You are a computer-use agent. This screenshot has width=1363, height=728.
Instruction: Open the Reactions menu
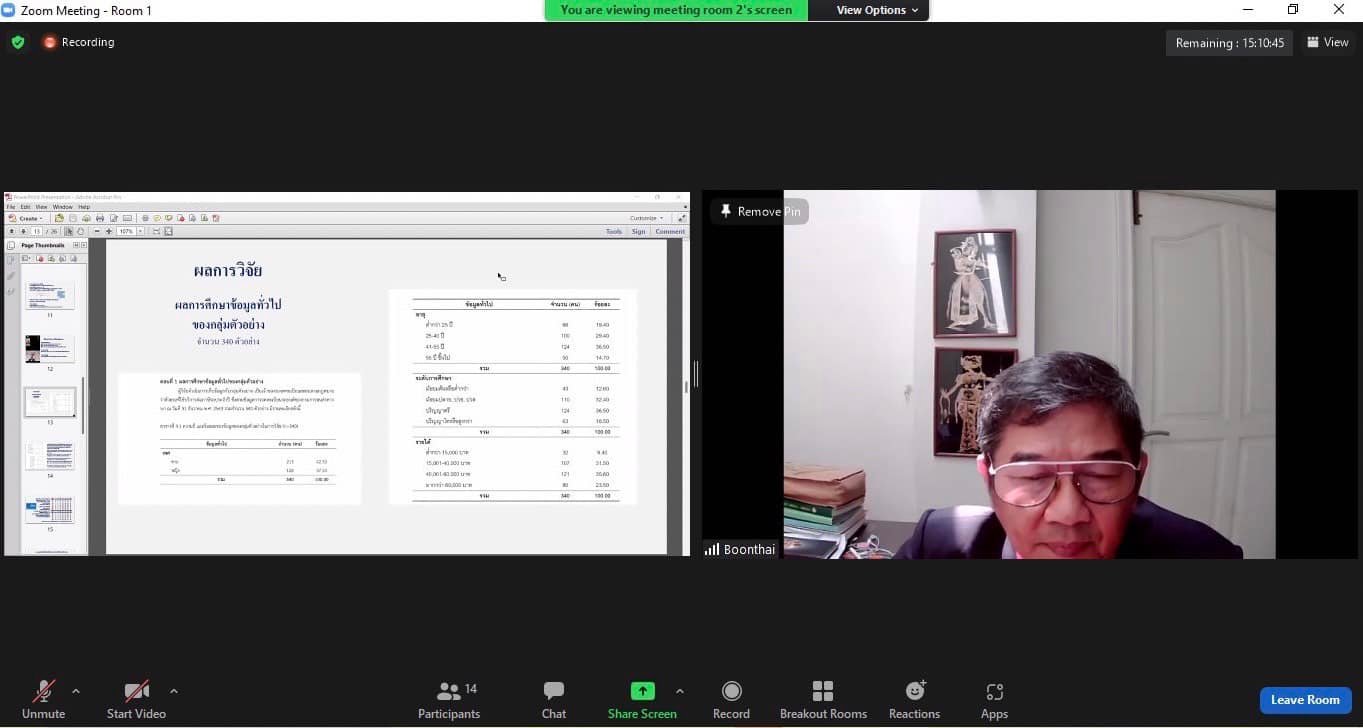coord(914,691)
